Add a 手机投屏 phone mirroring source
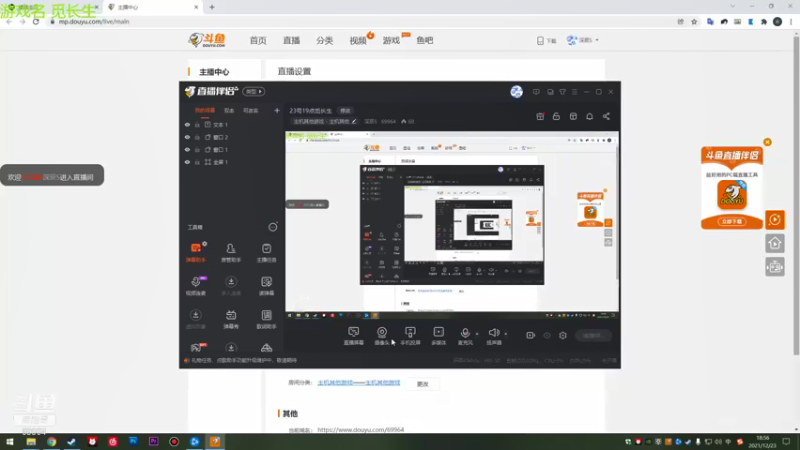Image resolution: width=800 pixels, height=450 pixels. [x=410, y=336]
